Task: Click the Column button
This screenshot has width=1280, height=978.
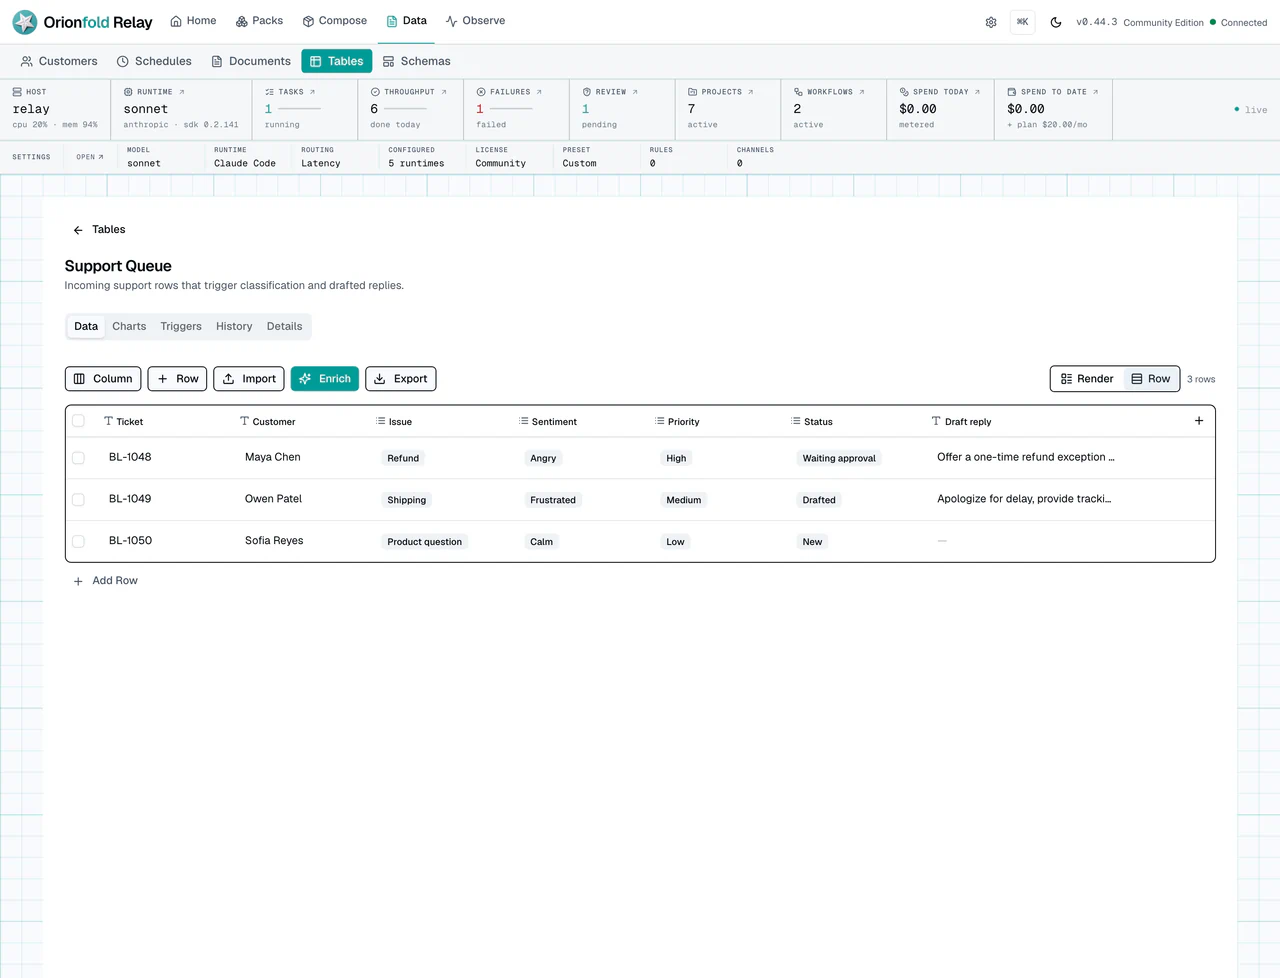Action: [103, 379]
